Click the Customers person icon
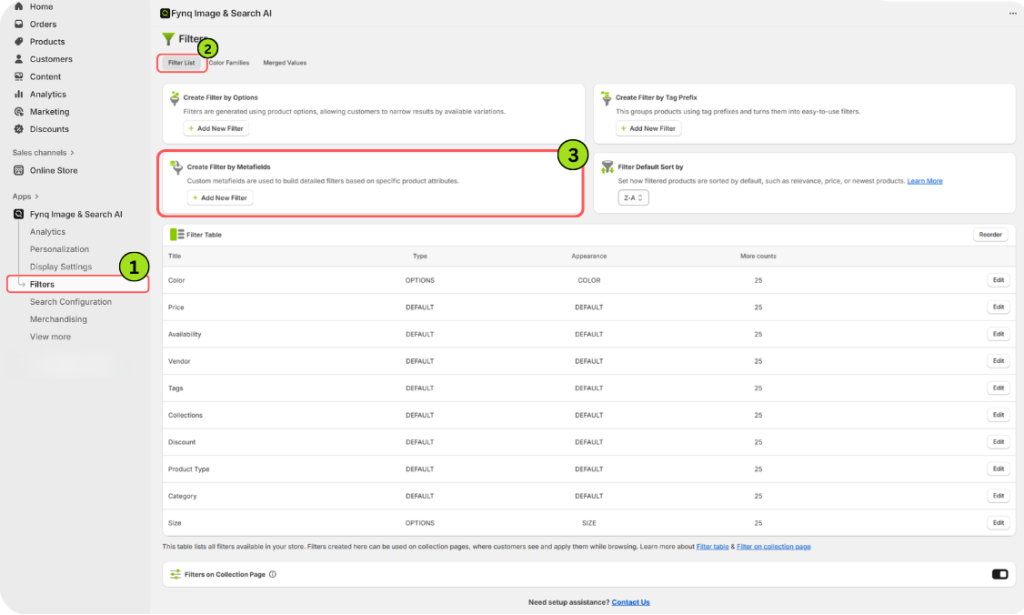 (x=18, y=59)
